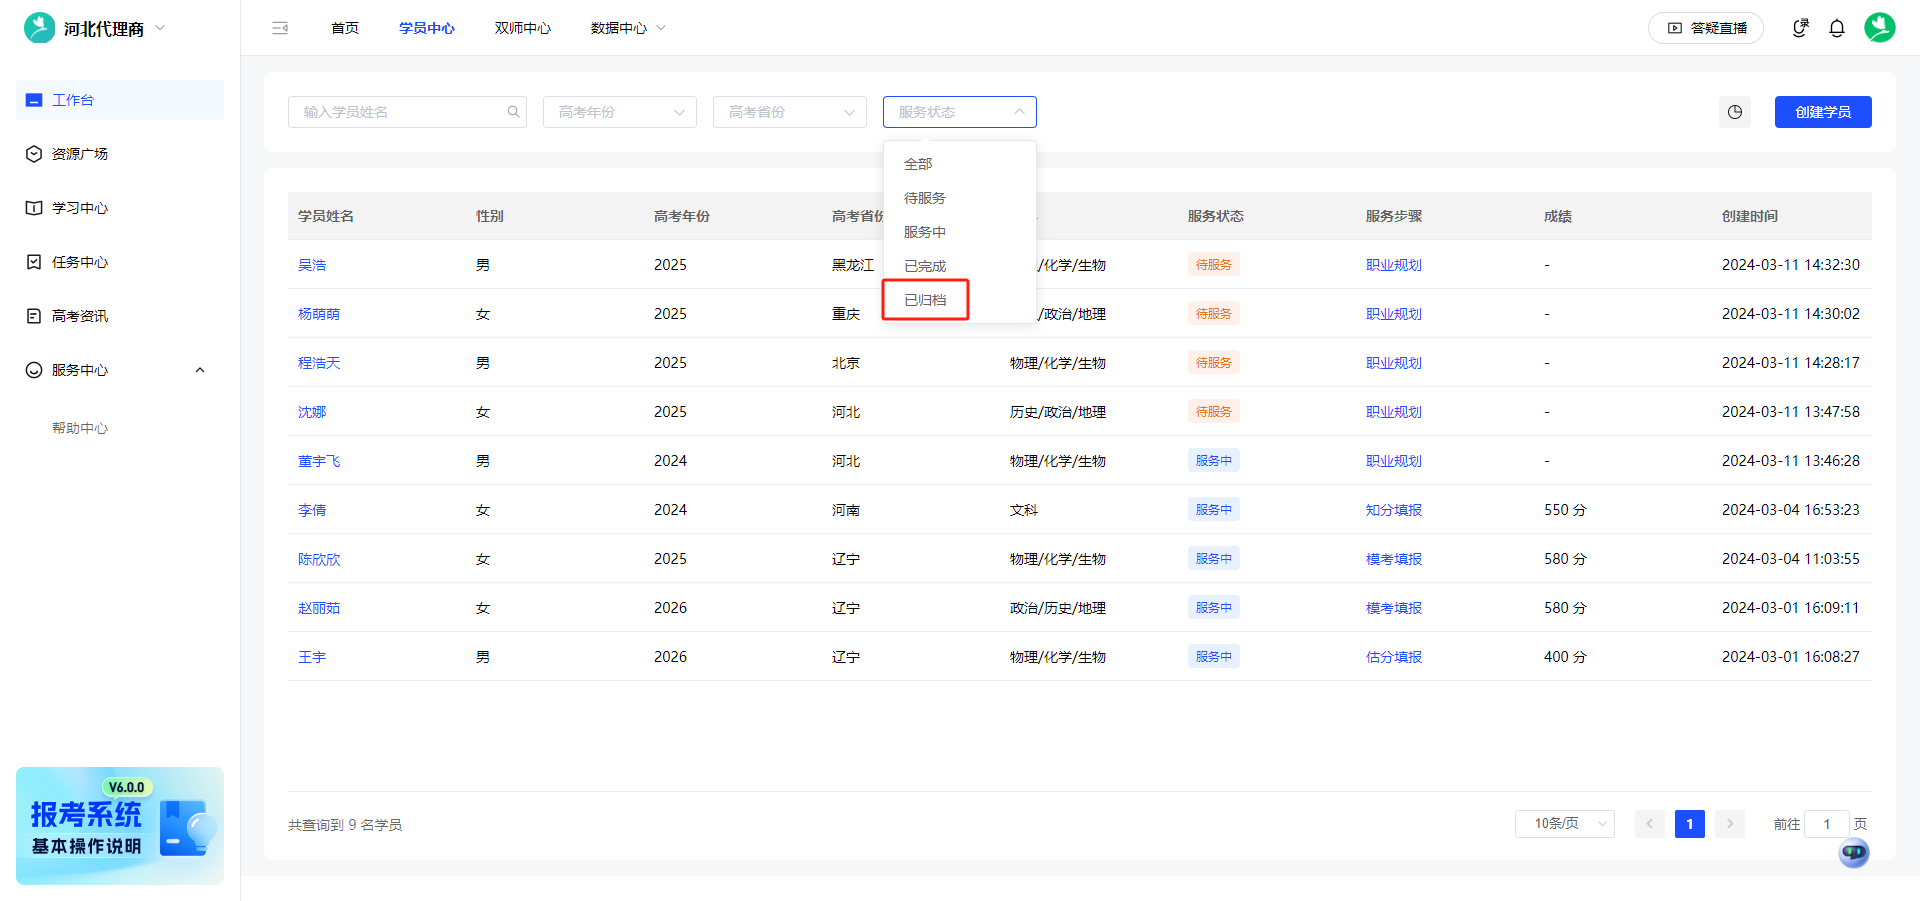Choose 服务中 in the dropdown list
Image resolution: width=1920 pixels, height=901 pixels.
click(925, 232)
